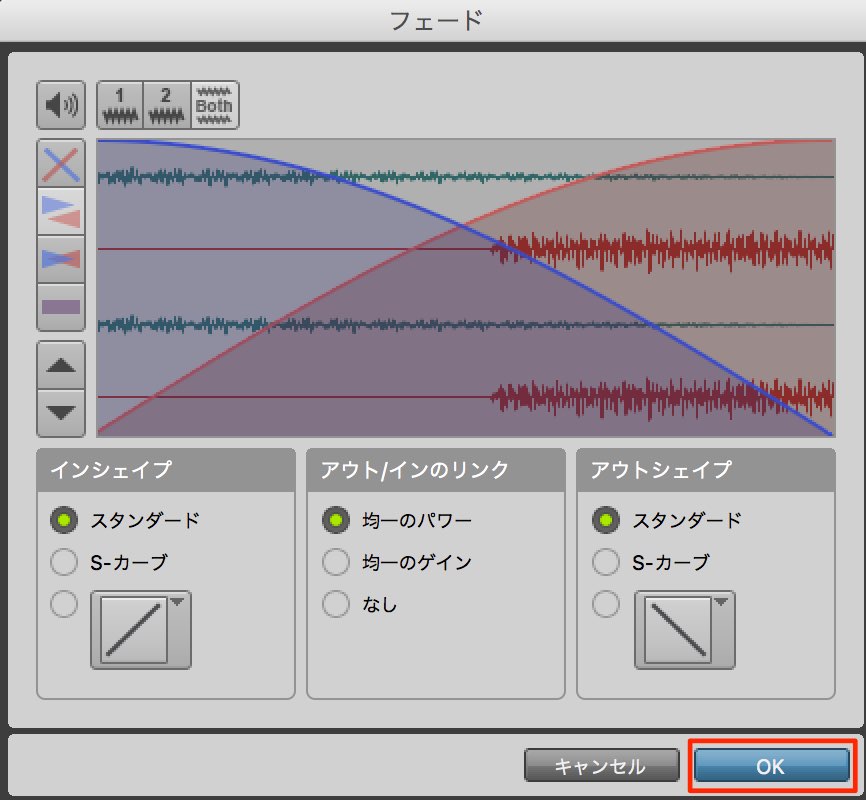Click the インシェイプ panel header
866x800 pixels.
pos(166,470)
